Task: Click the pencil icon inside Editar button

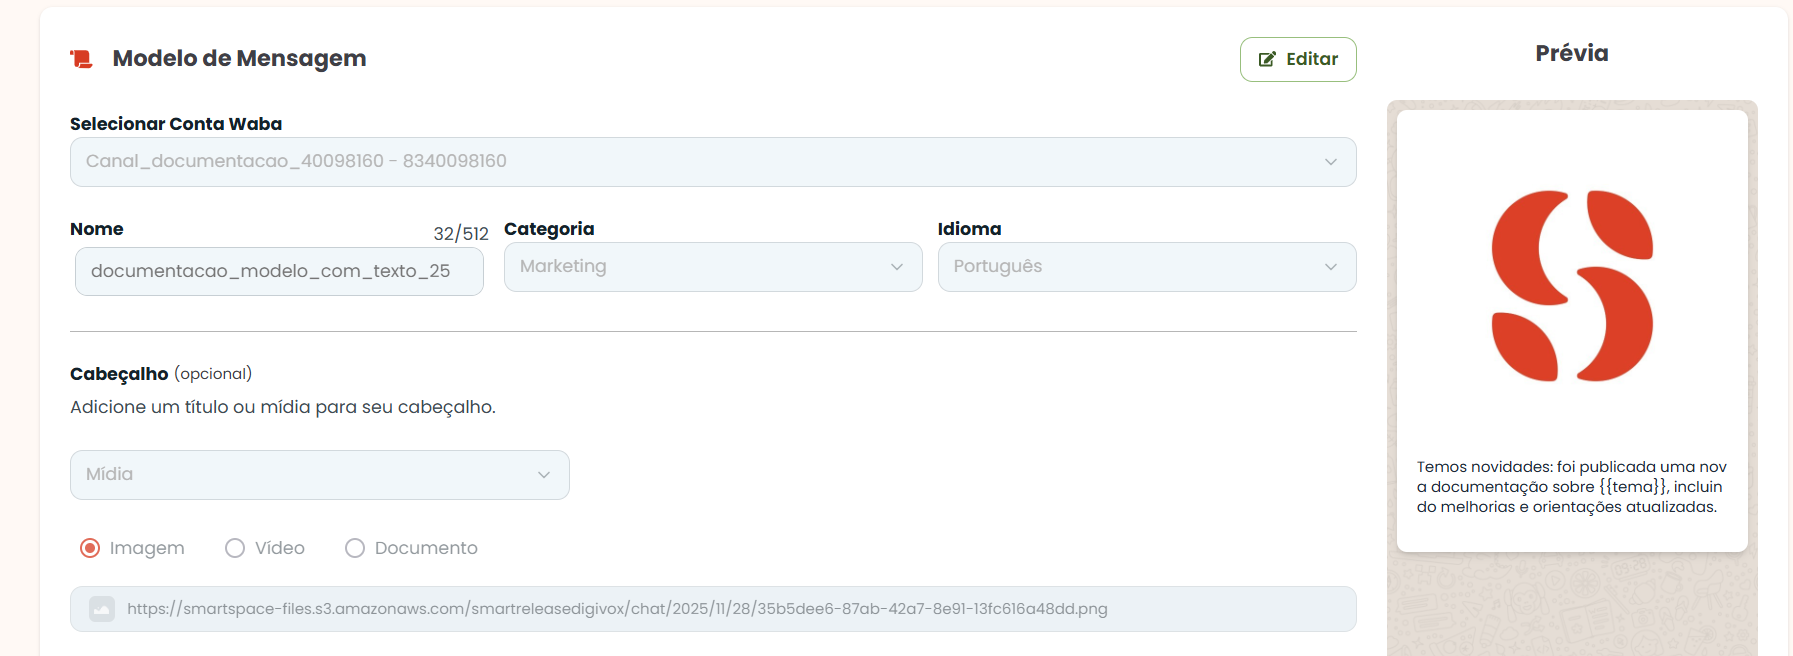Action: (x=1266, y=59)
